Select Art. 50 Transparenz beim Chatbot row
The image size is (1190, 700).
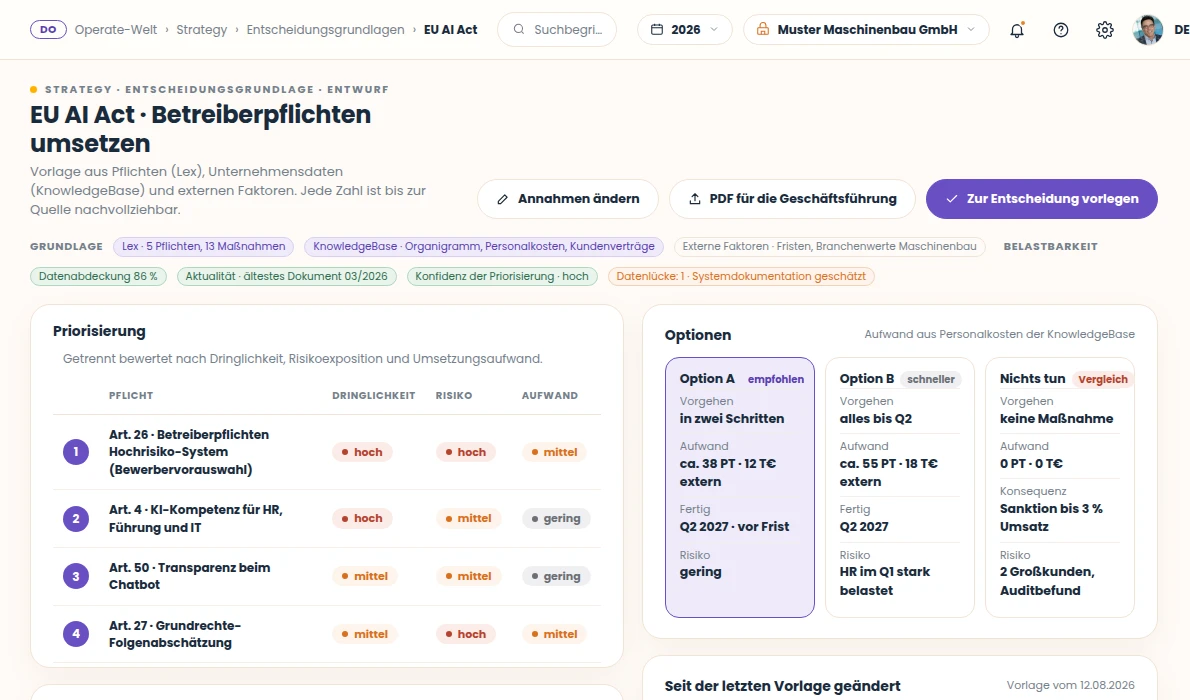click(x=327, y=576)
